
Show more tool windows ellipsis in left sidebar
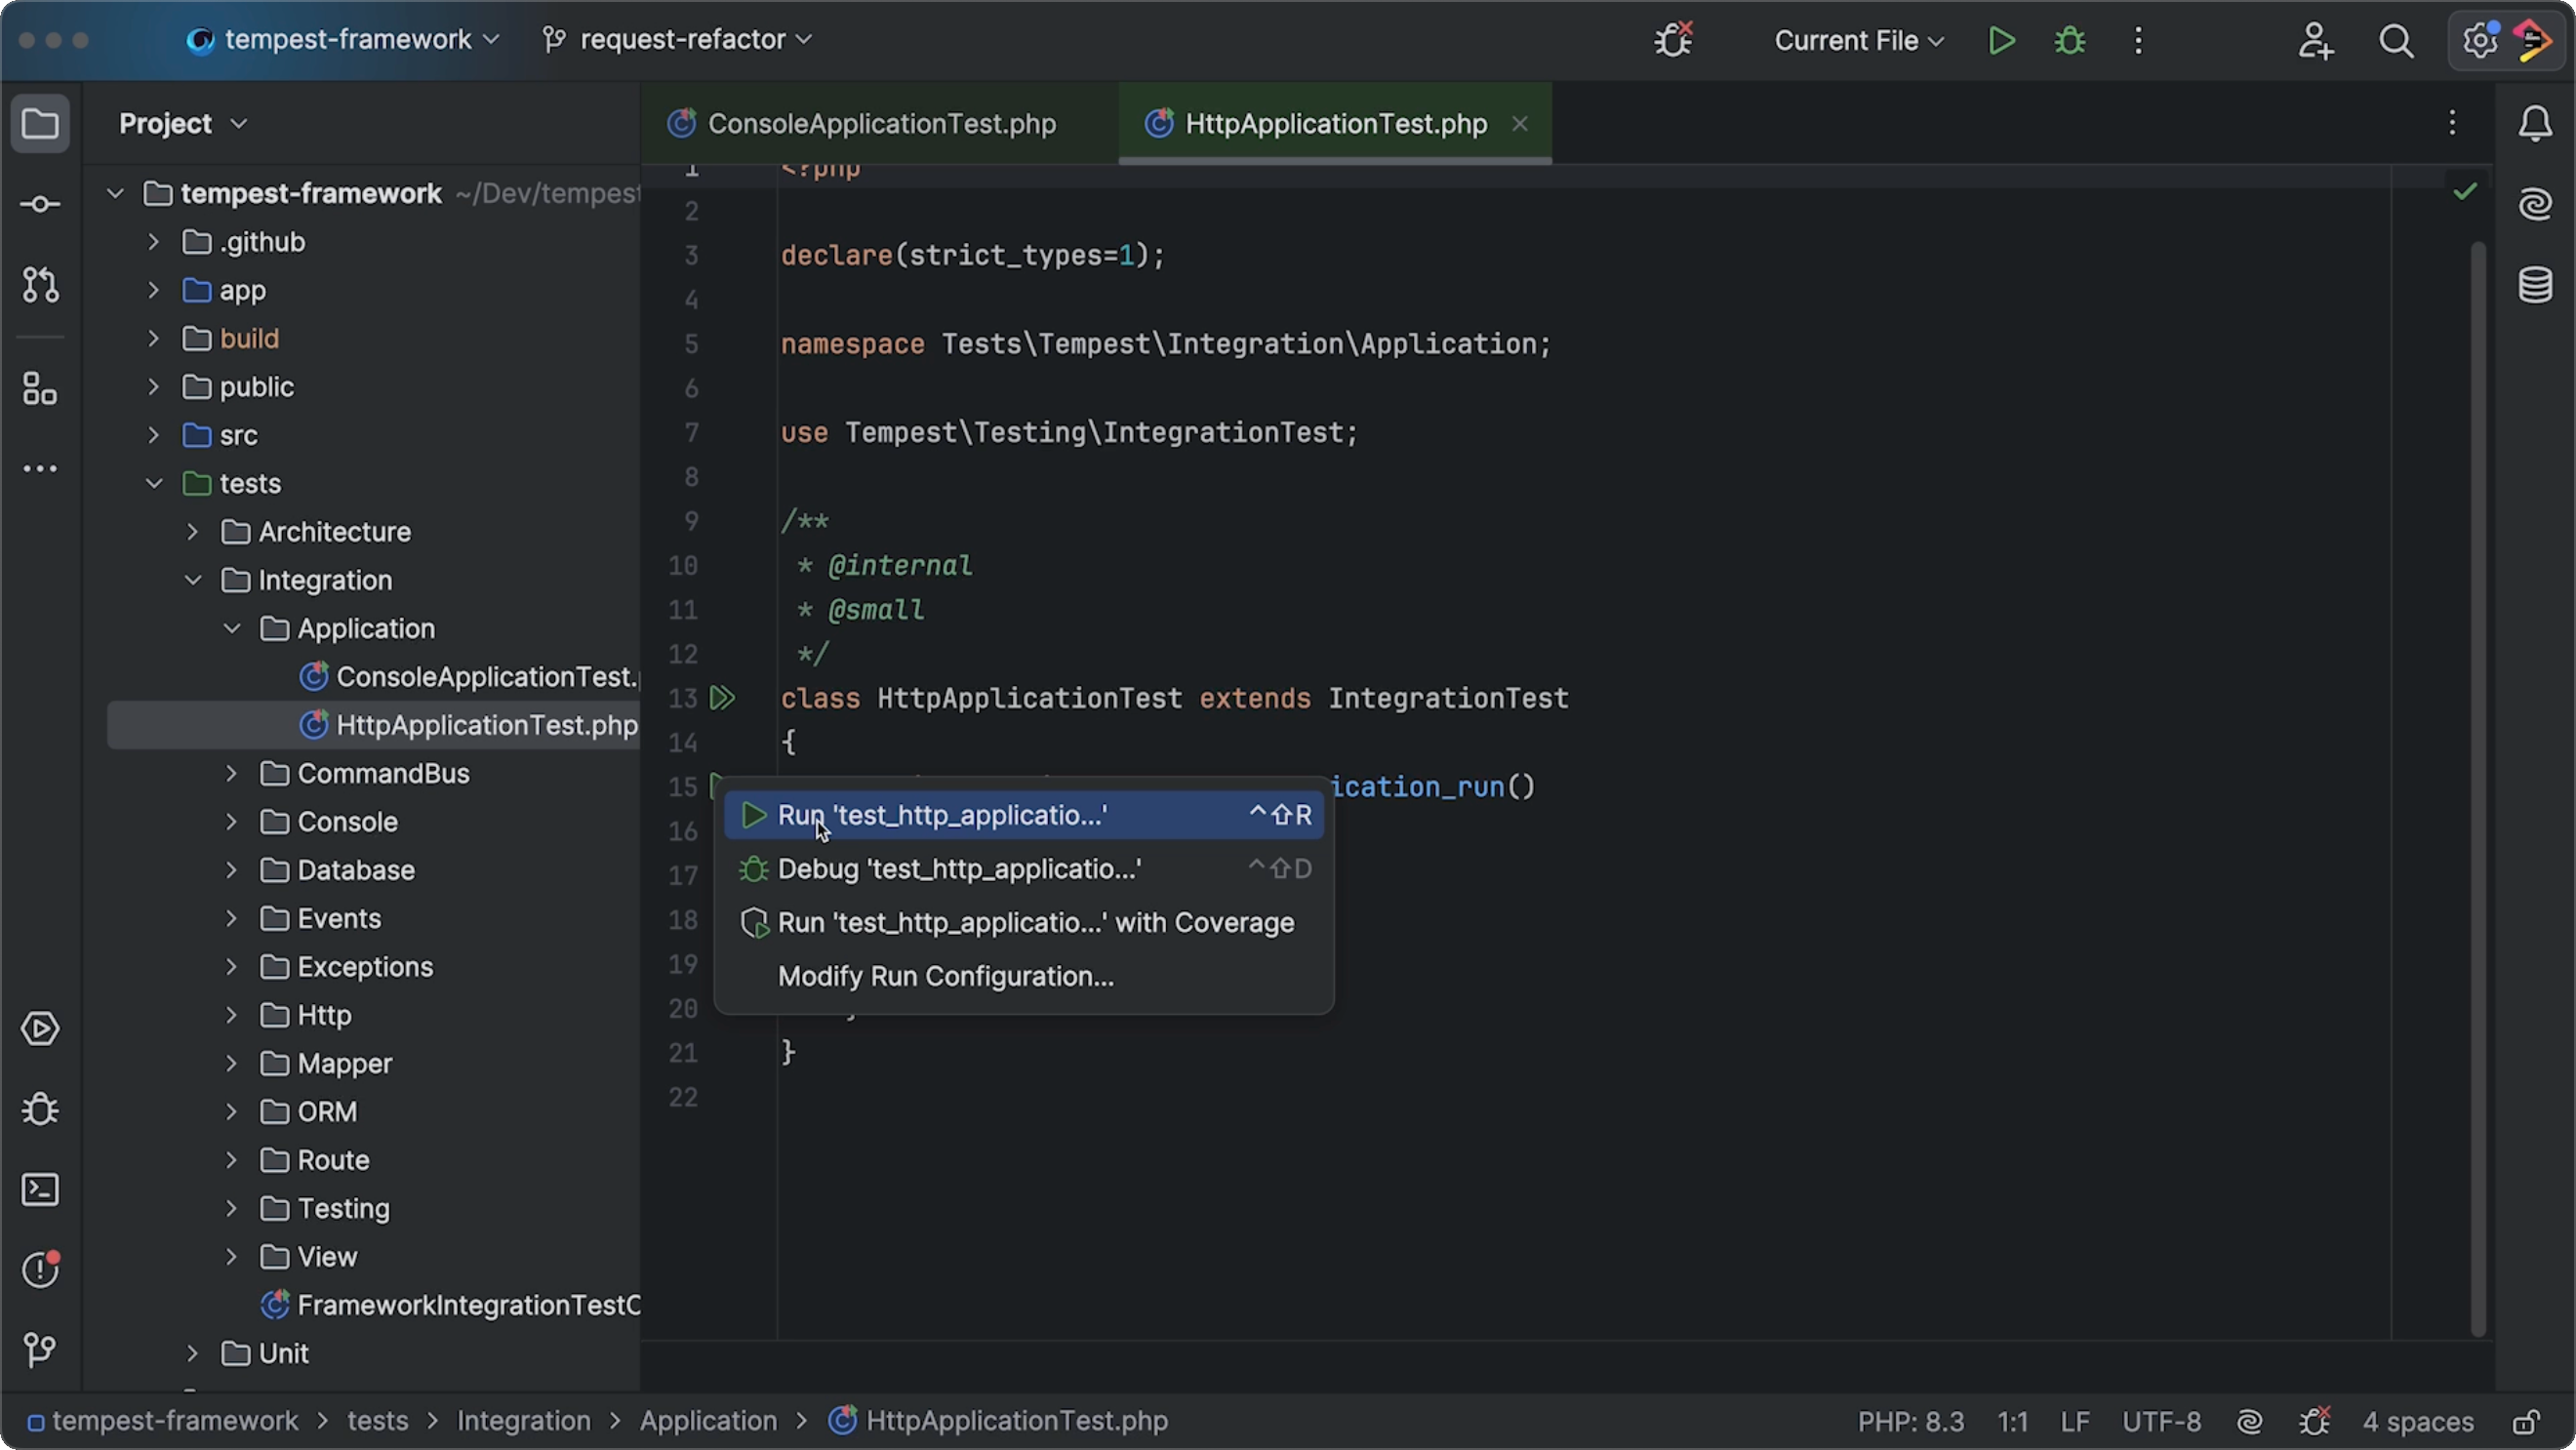coord(40,469)
